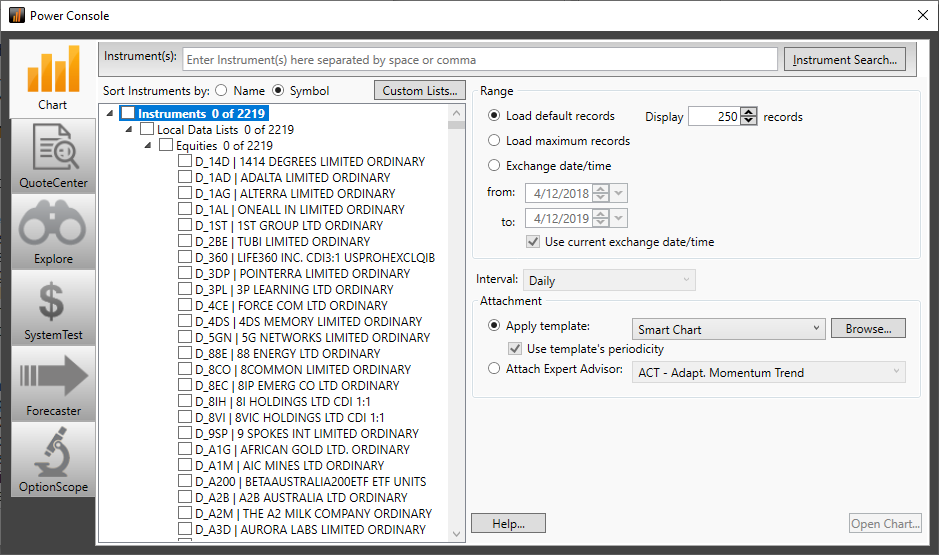This screenshot has height=555, width=939.
Task: Collapse the Local Data Lists node
Action: (129, 129)
